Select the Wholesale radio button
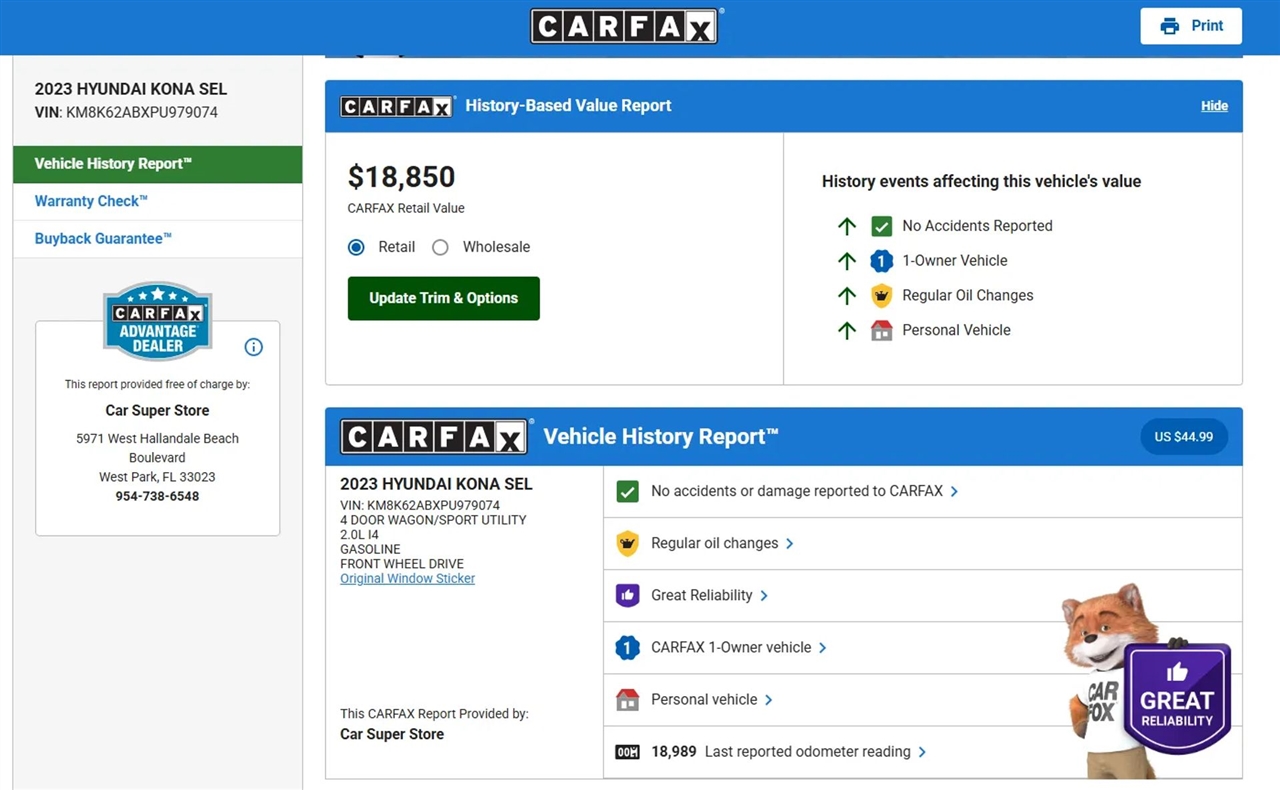 [x=440, y=247]
